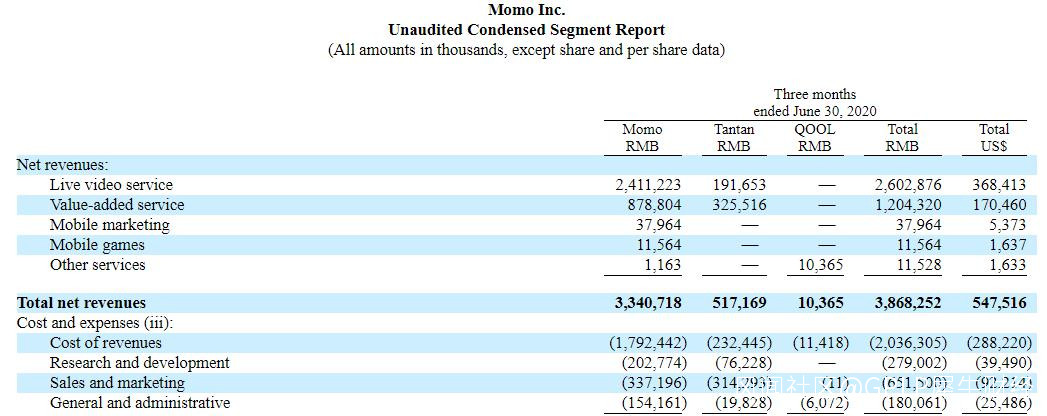Click the General and administrative row label
1047x416 pixels.
(x=140, y=403)
